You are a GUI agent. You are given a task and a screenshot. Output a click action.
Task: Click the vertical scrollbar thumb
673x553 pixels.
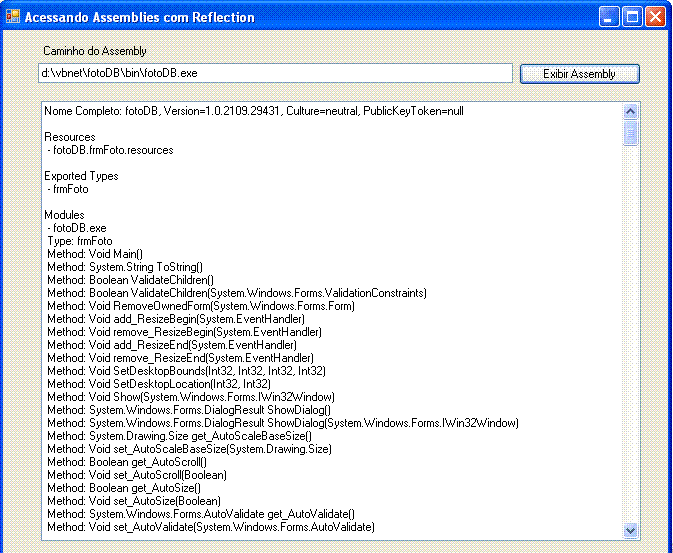(x=630, y=133)
